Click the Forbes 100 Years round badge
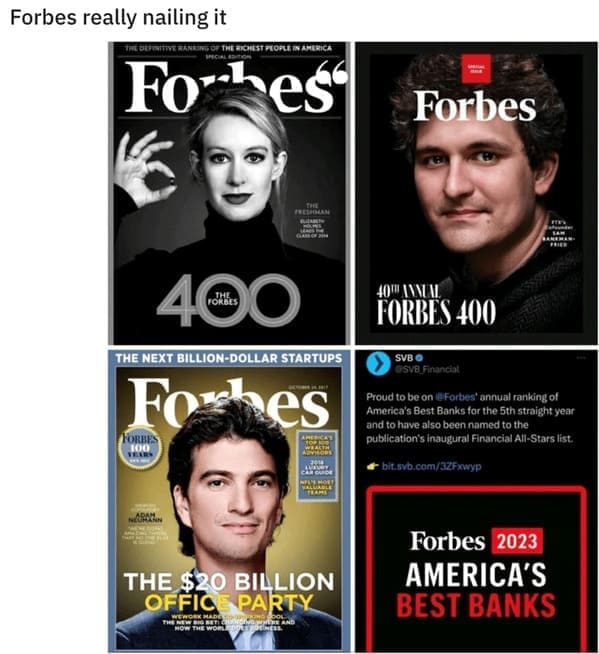The image size is (599, 654). pyautogui.click(x=140, y=448)
